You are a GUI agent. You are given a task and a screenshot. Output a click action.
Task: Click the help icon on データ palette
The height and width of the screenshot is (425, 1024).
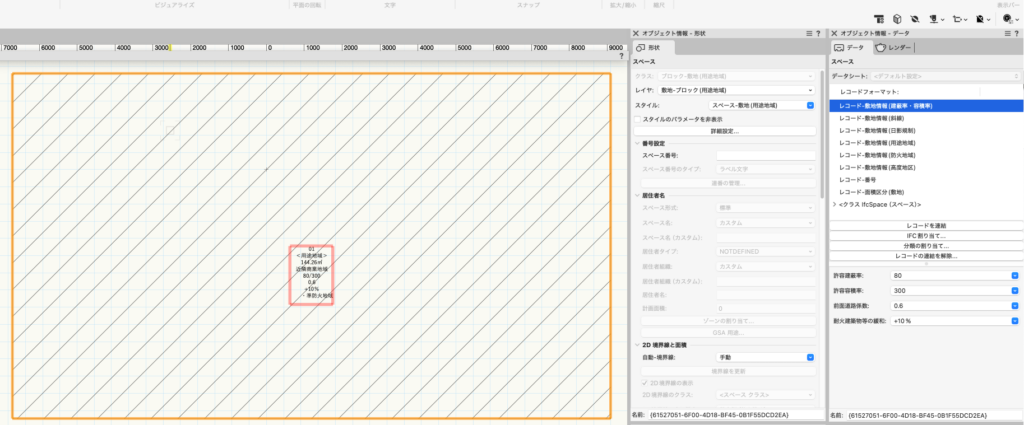(1014, 34)
